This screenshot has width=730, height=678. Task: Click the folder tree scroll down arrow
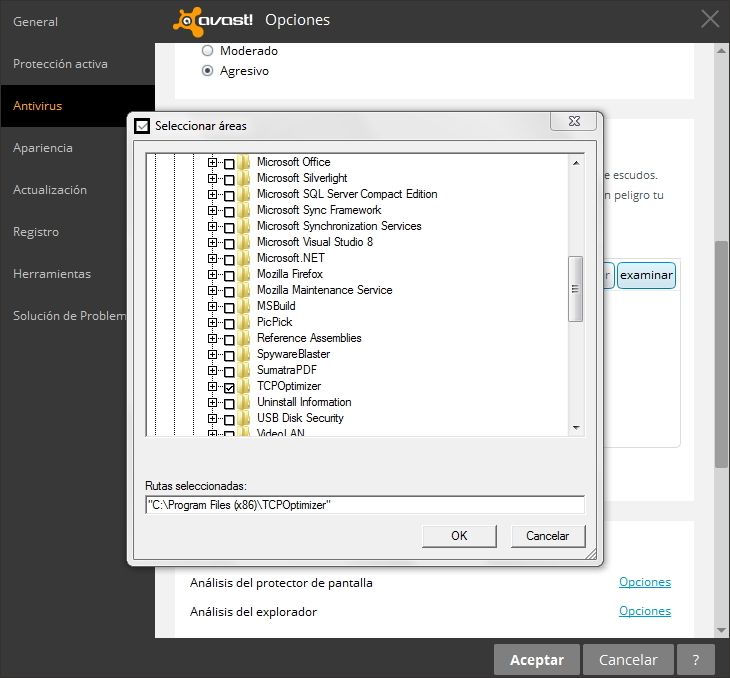click(x=576, y=427)
